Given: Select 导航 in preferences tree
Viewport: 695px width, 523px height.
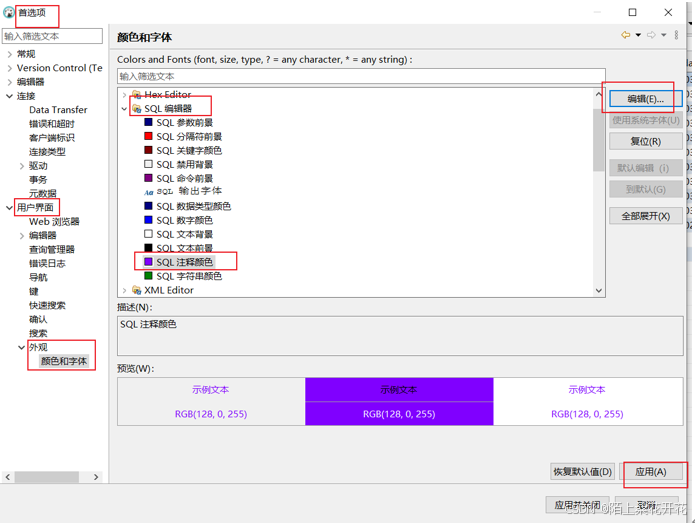Looking at the screenshot, I should tap(38, 277).
